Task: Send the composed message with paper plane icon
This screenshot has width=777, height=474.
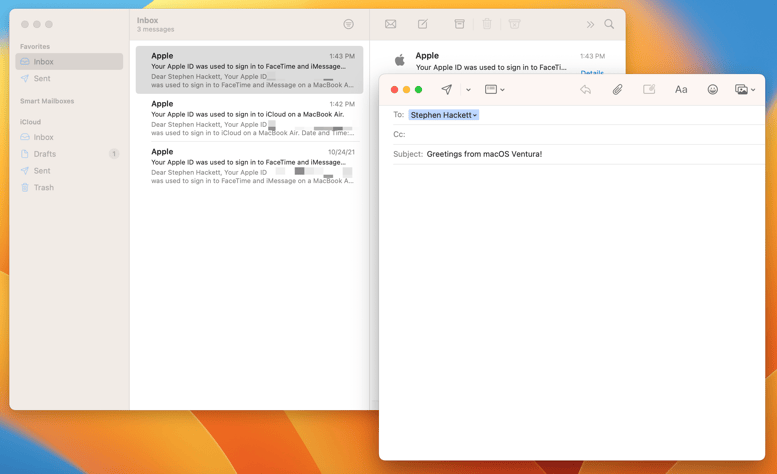Action: coord(446,90)
